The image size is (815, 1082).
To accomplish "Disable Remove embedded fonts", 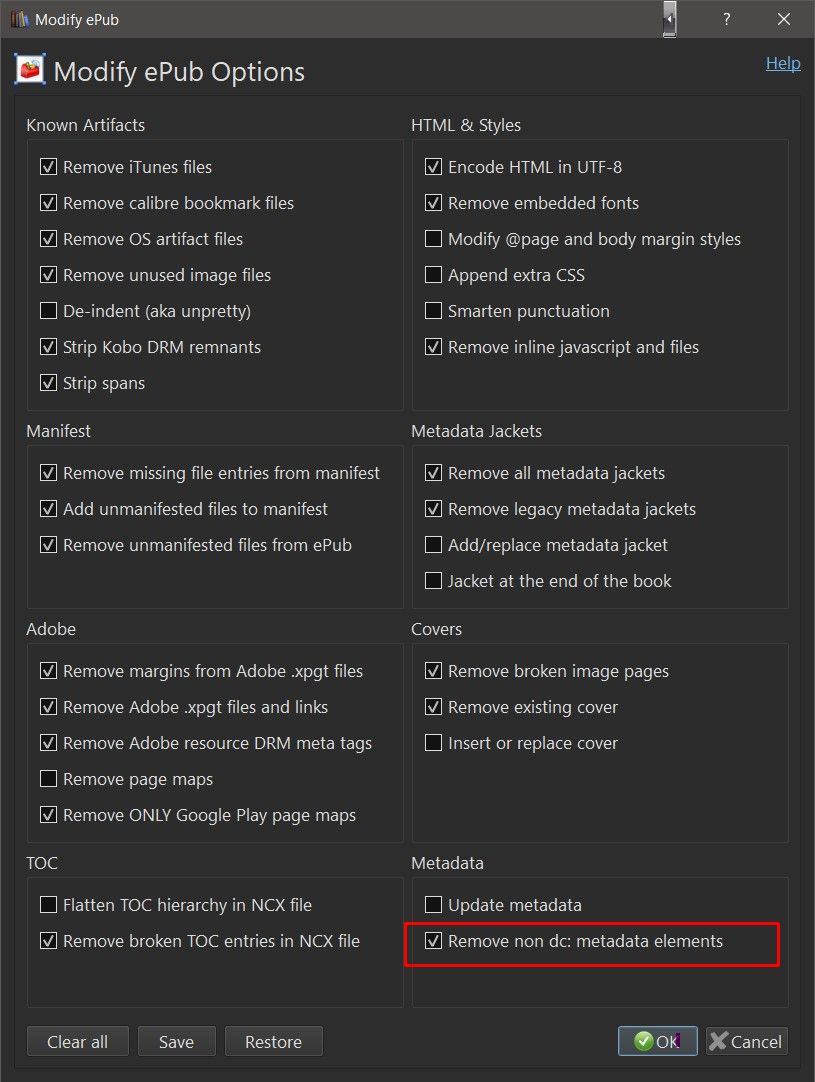I will pos(433,203).
